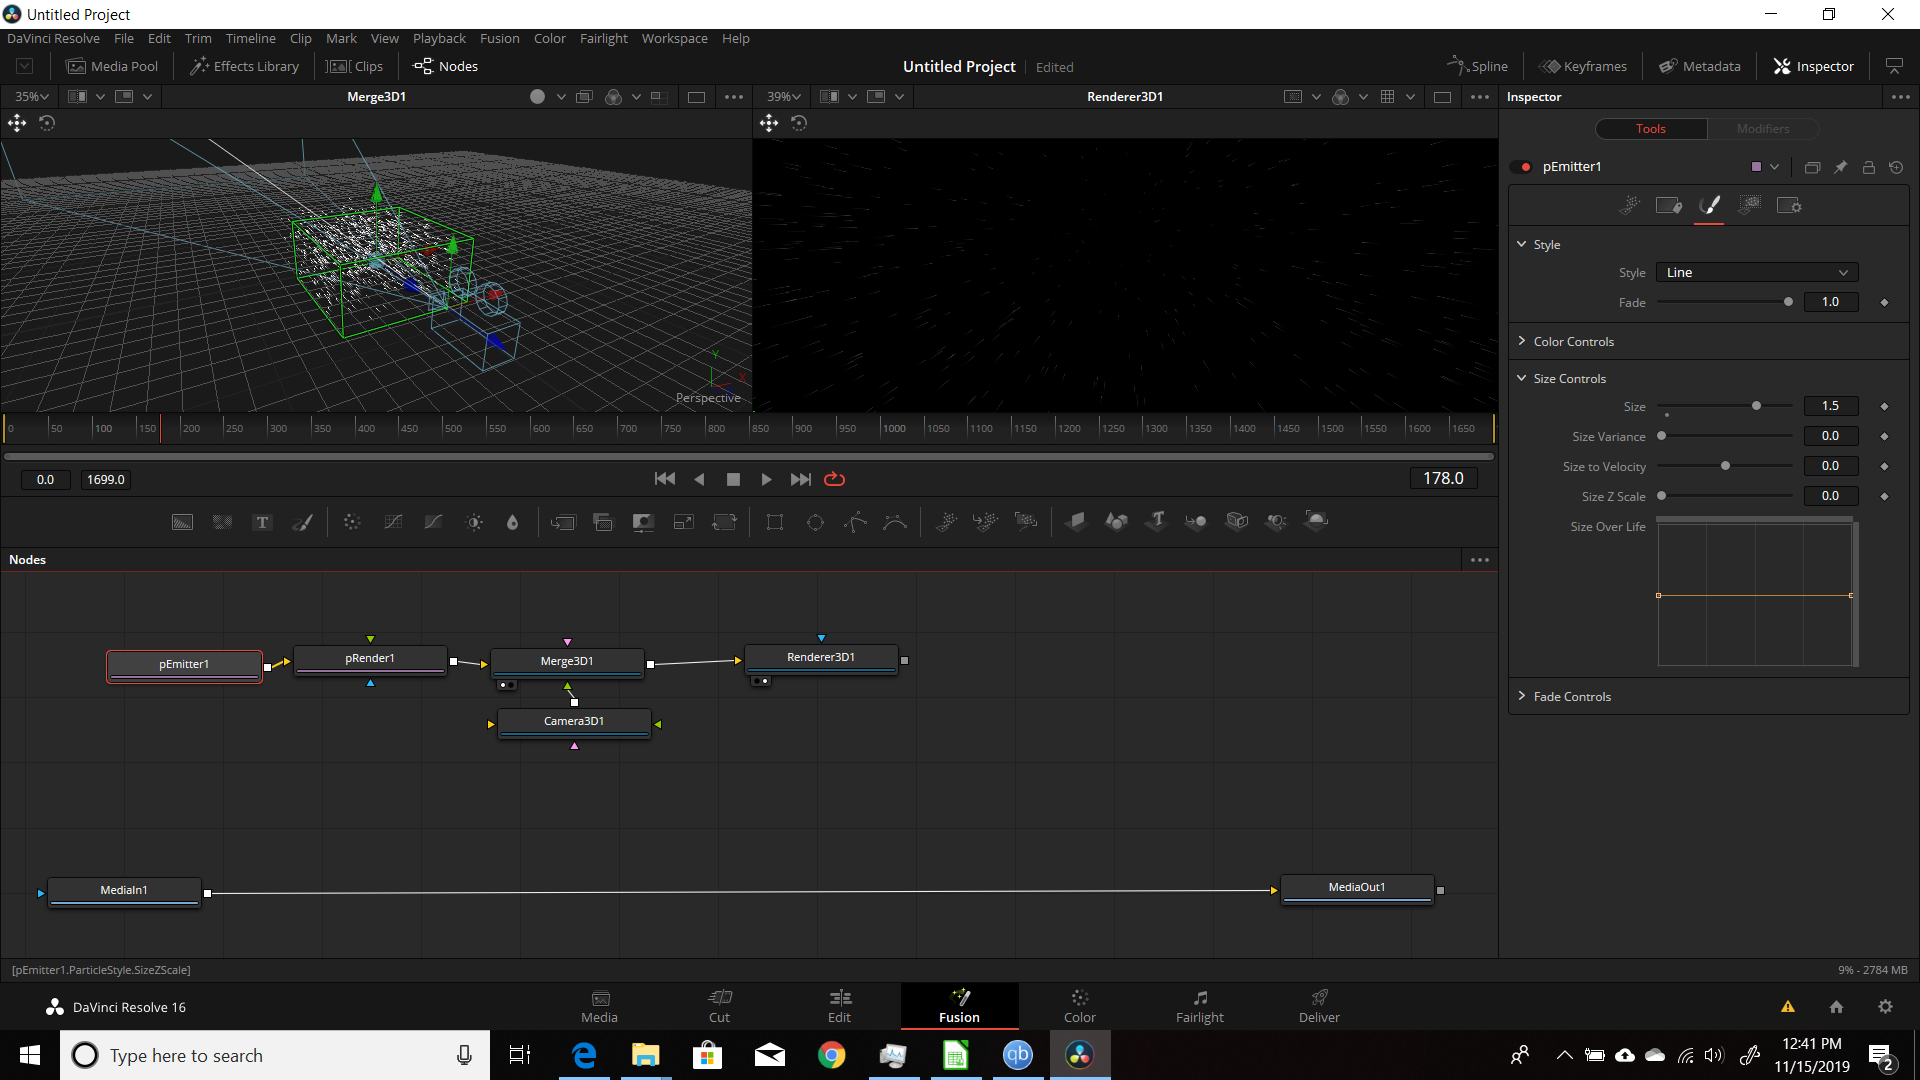The image size is (1920, 1080).
Task: Add a Rectangle mask tool
Action: click(775, 522)
